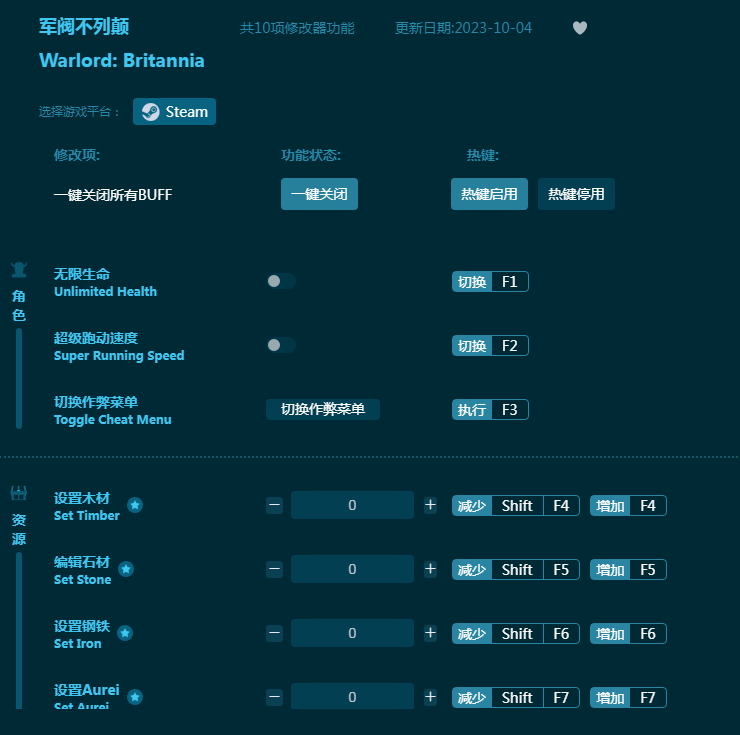The image size is (740, 735).
Task: Select the Steam platform button
Action: coord(174,112)
